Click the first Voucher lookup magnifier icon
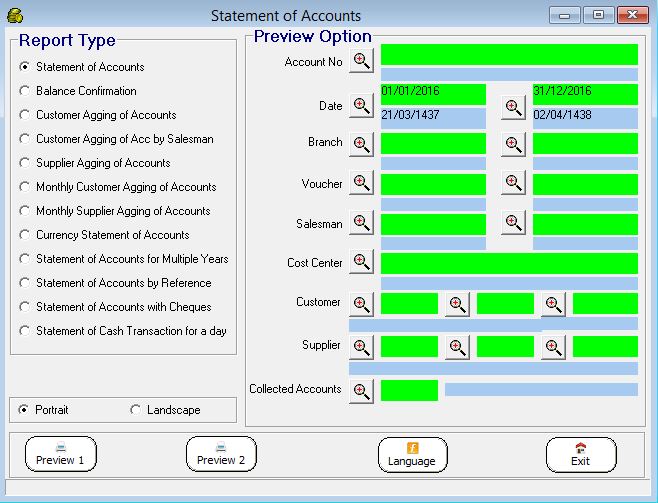The height and width of the screenshot is (503, 658). tap(361, 182)
